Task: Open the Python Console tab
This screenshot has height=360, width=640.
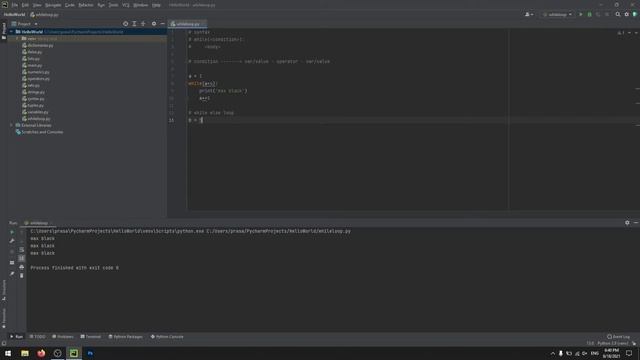Action: 167,337
